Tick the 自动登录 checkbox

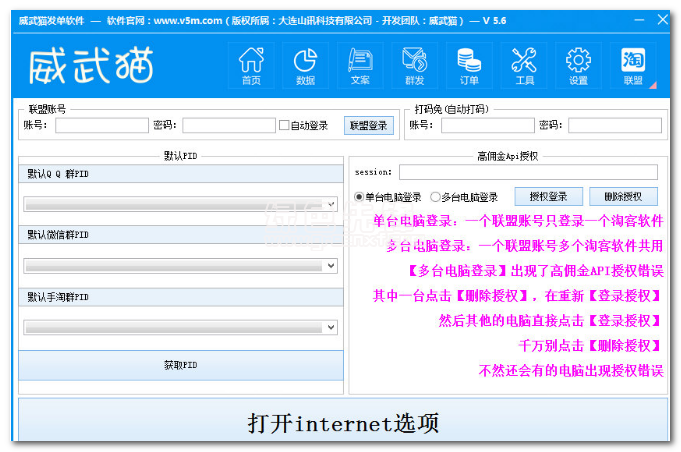click(x=284, y=125)
